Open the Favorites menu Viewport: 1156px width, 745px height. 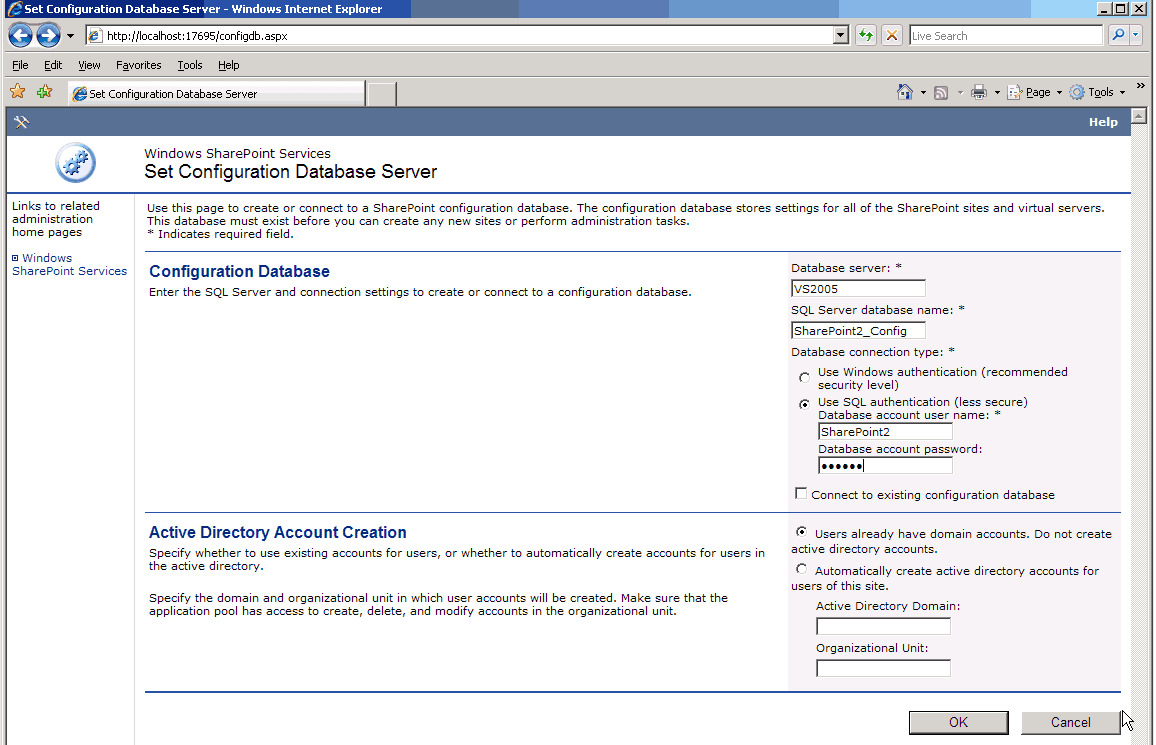(x=139, y=65)
